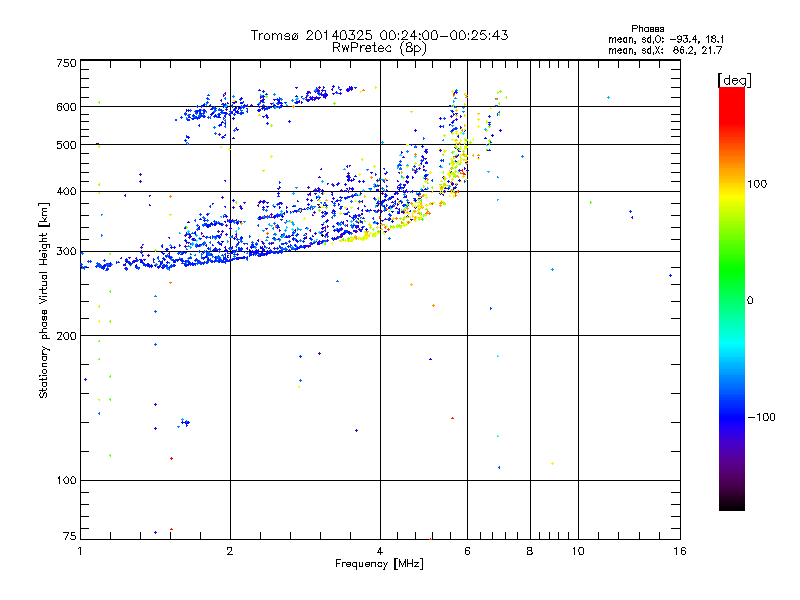The width and height of the screenshot is (800, 600).
Task: Click colorbar tick label 0
Action: tap(750, 301)
